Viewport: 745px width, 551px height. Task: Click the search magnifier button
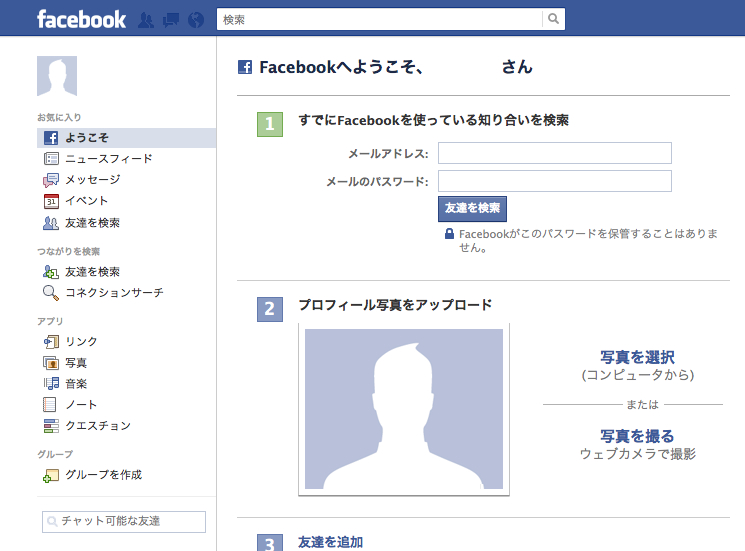(553, 19)
